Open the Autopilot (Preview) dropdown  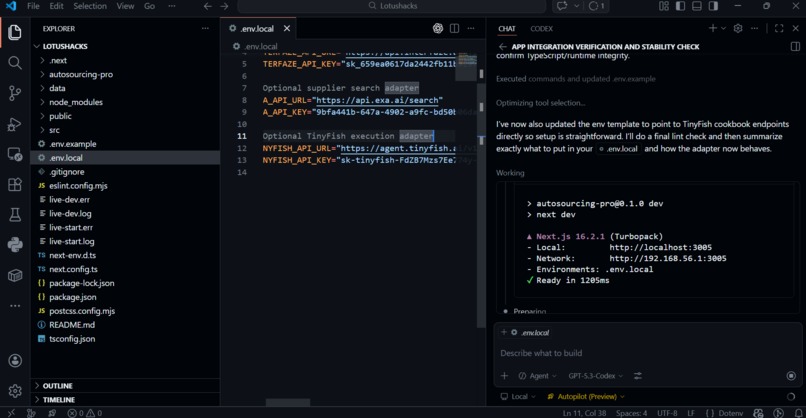coord(586,396)
